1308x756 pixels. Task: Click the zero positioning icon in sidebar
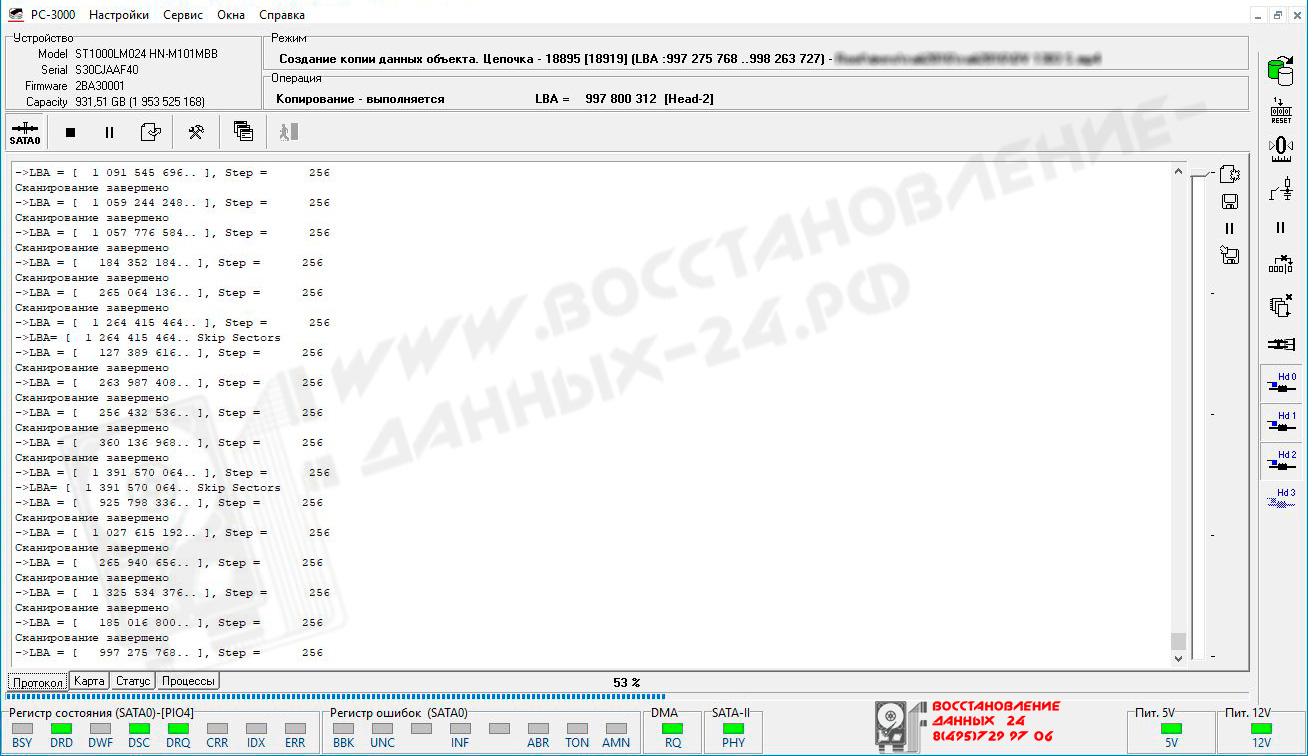1280,148
